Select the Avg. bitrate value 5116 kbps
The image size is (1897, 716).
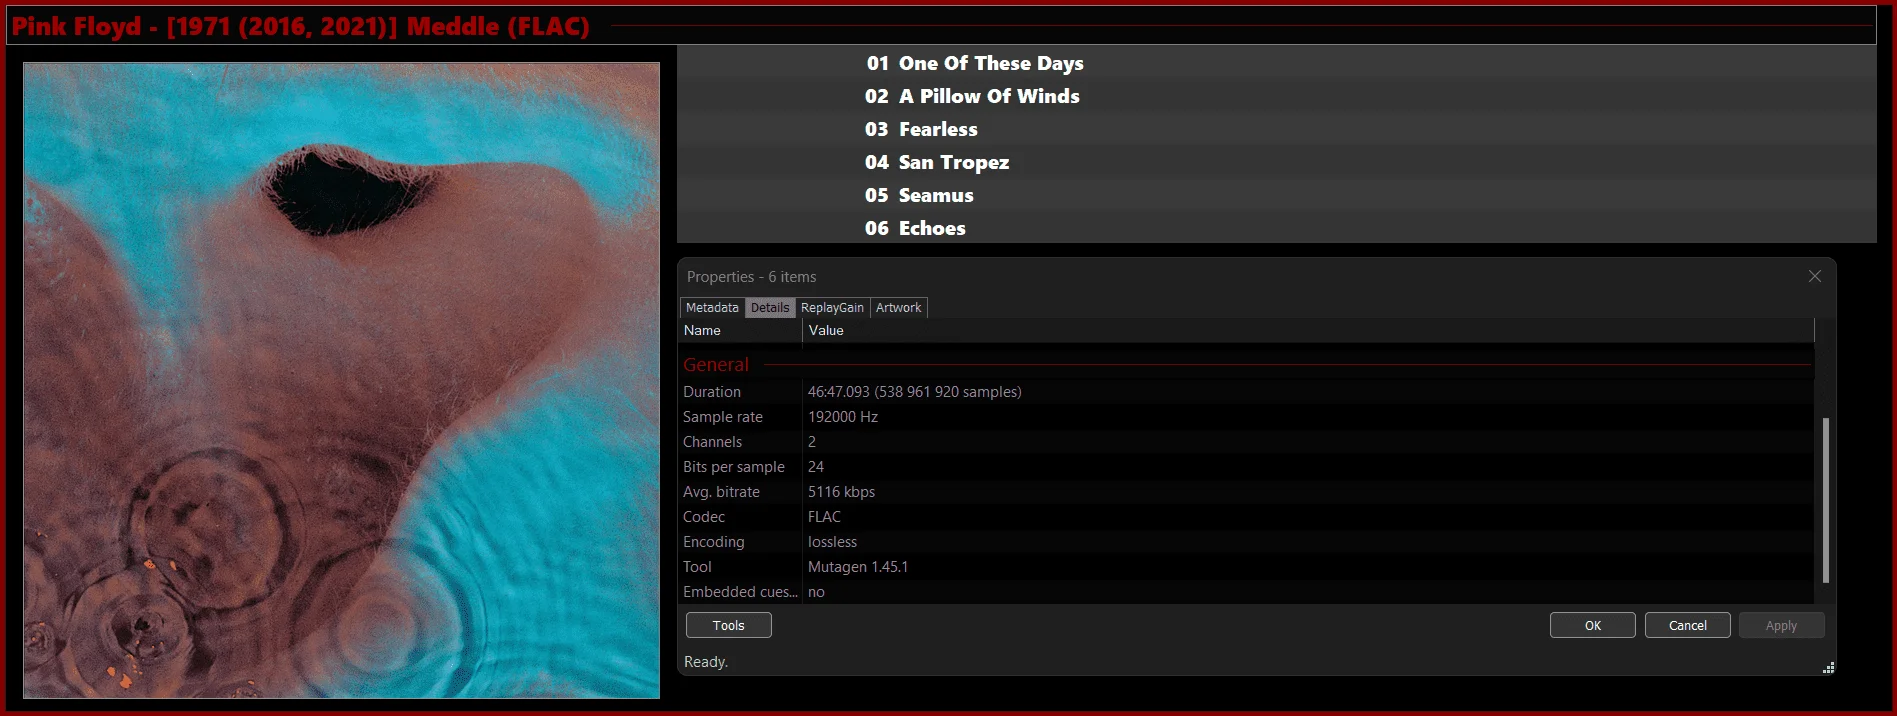pos(841,492)
